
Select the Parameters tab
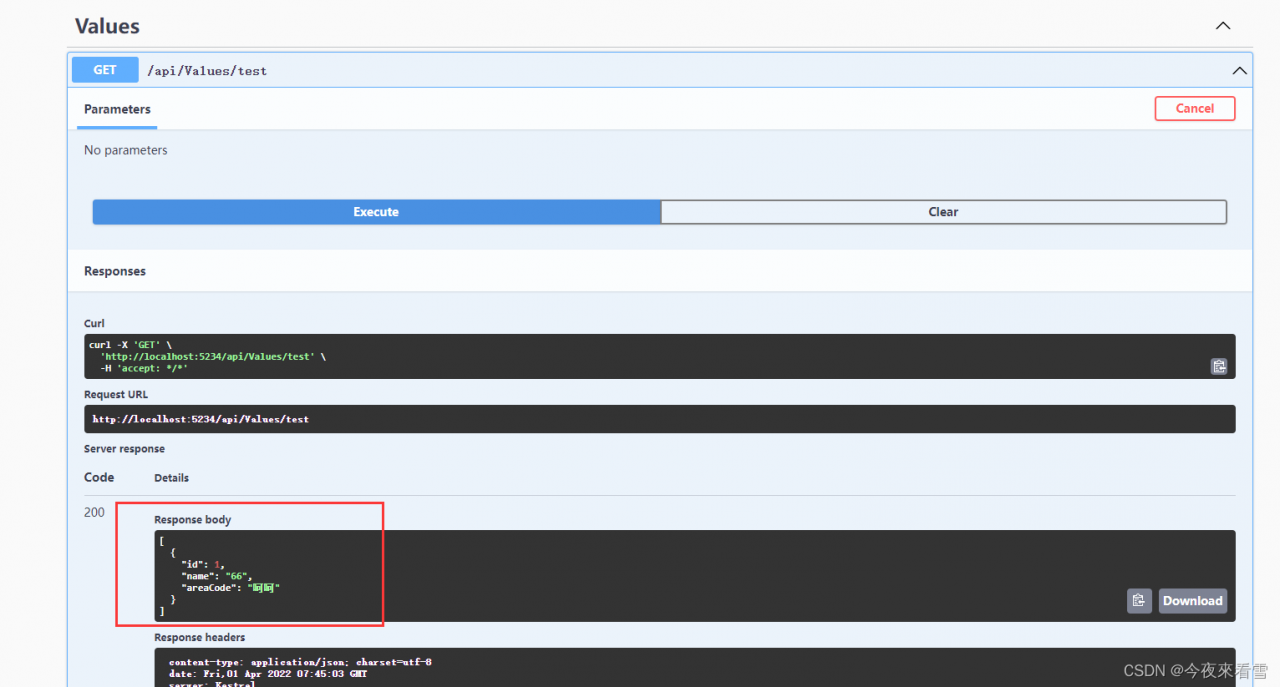click(117, 109)
